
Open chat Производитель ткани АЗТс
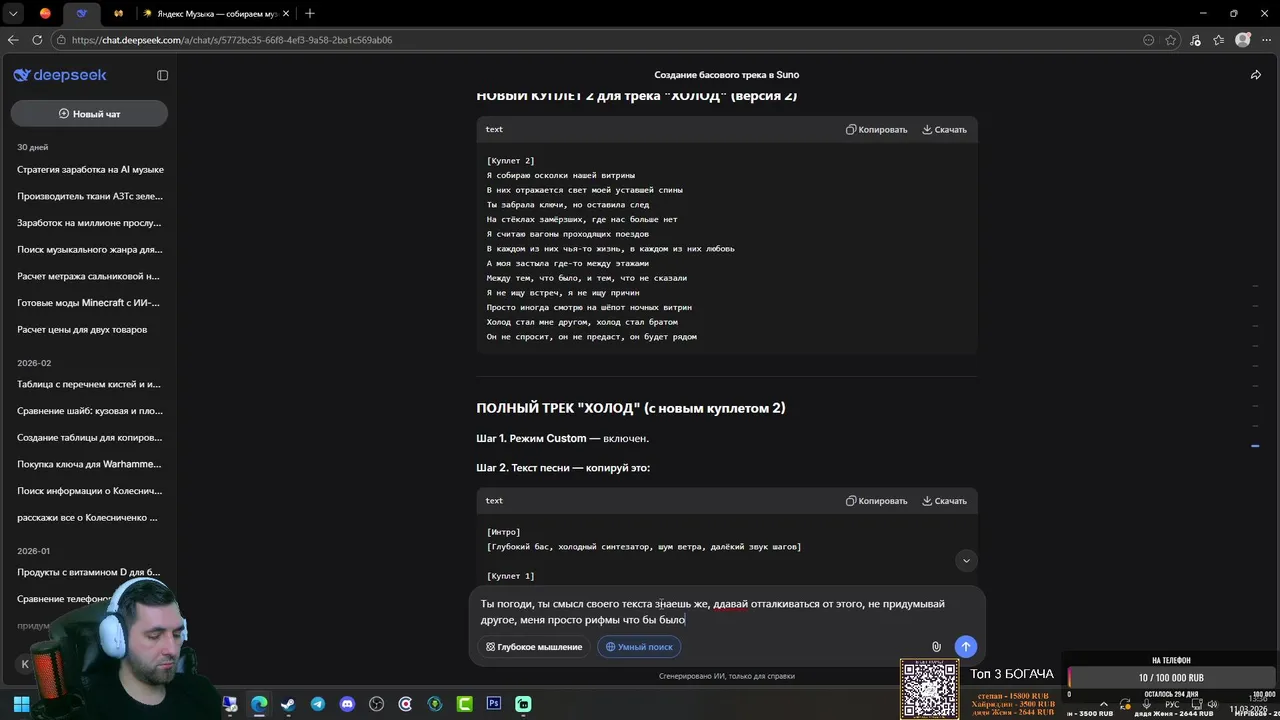click(90, 196)
